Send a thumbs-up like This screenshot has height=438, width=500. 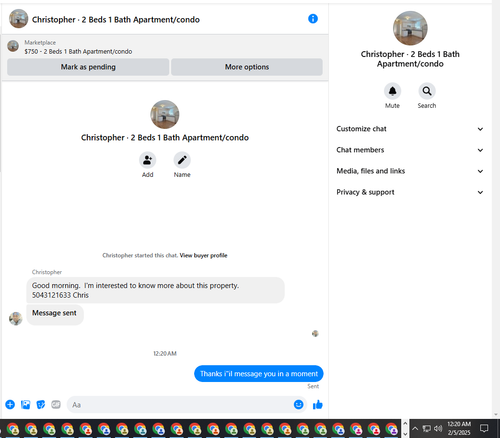(x=318, y=404)
